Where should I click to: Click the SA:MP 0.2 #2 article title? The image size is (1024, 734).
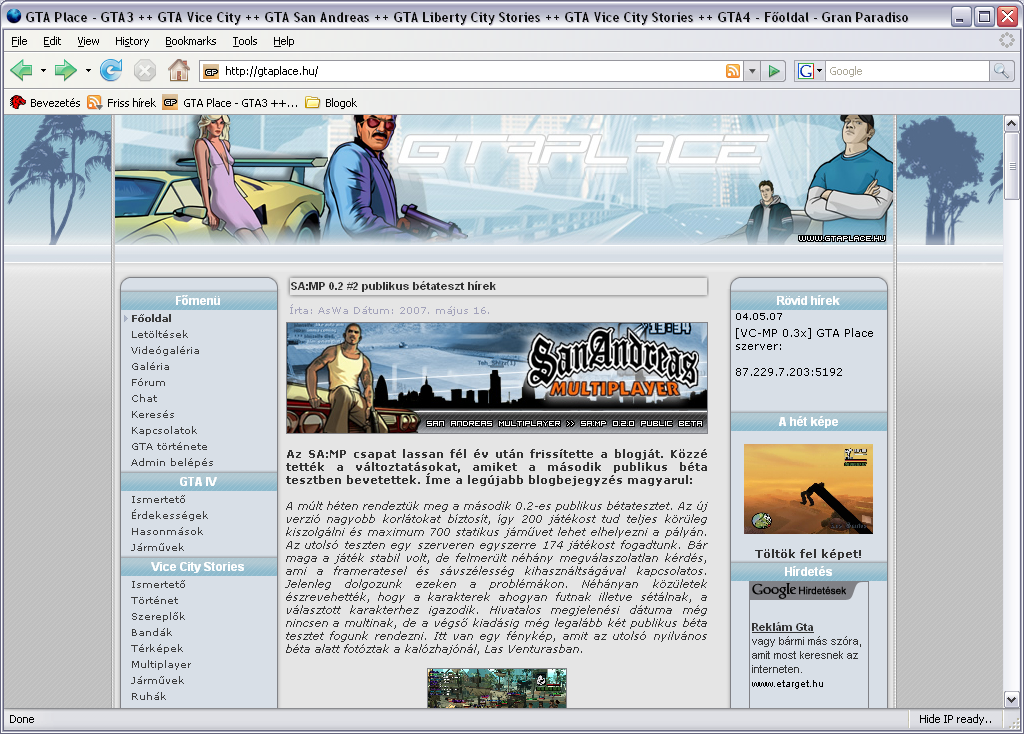pyautogui.click(x=392, y=286)
